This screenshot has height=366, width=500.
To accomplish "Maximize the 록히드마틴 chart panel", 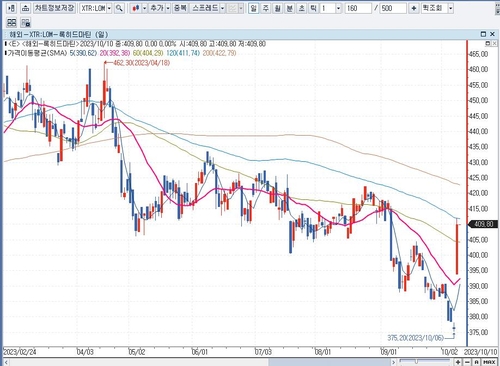I will pyautogui.click(x=483, y=34).
